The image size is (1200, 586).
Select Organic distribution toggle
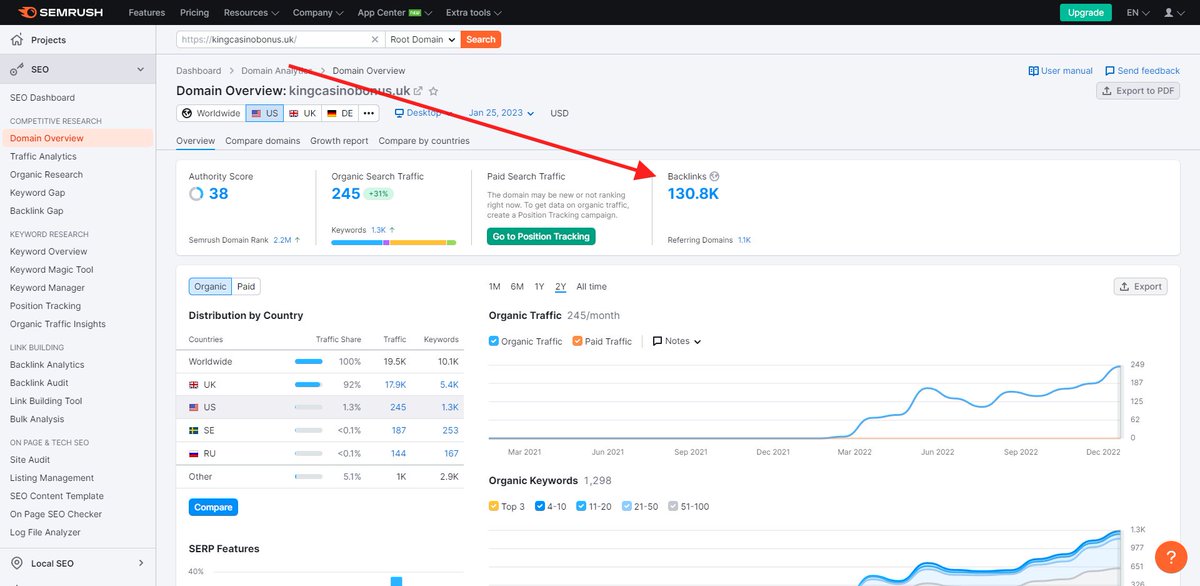(210, 286)
